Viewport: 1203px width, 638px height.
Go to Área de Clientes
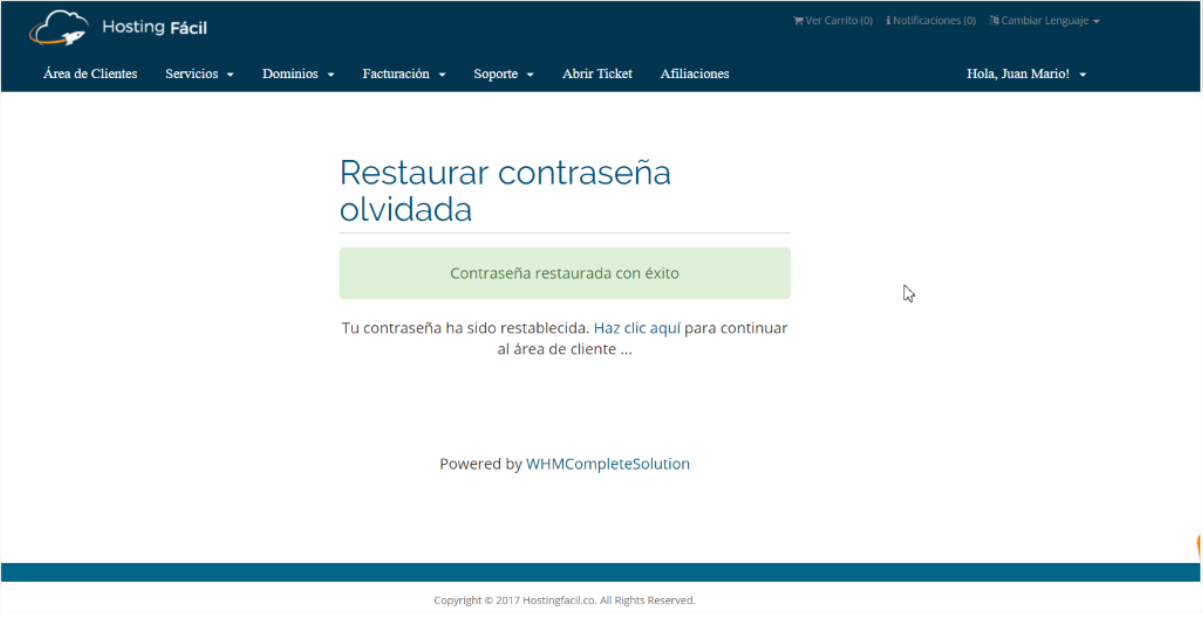point(90,74)
